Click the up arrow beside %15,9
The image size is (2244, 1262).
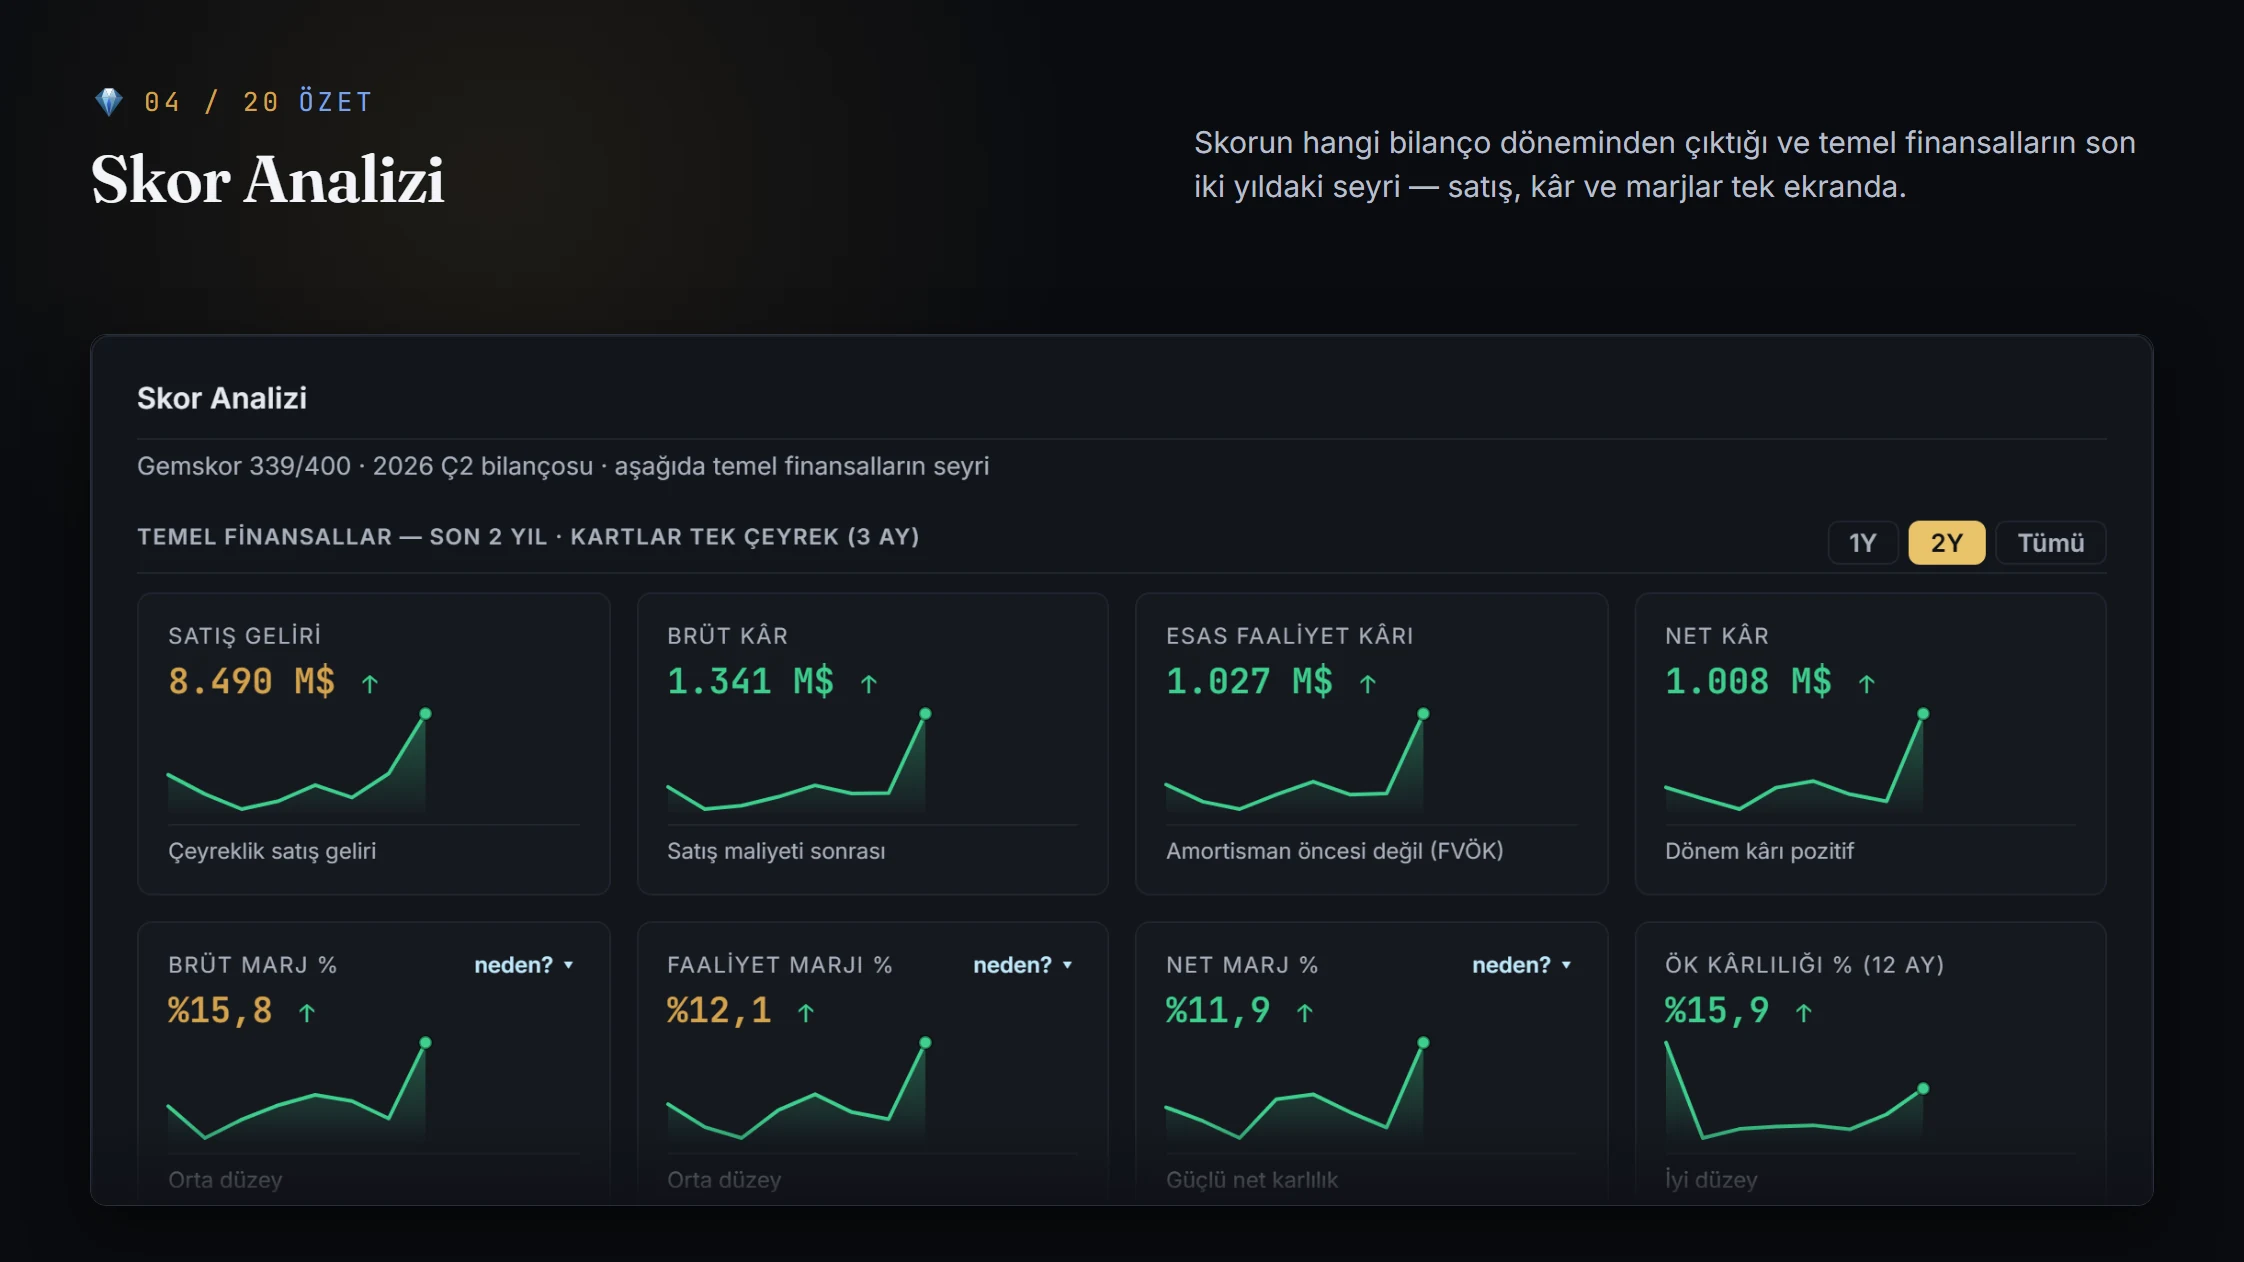point(1804,1013)
